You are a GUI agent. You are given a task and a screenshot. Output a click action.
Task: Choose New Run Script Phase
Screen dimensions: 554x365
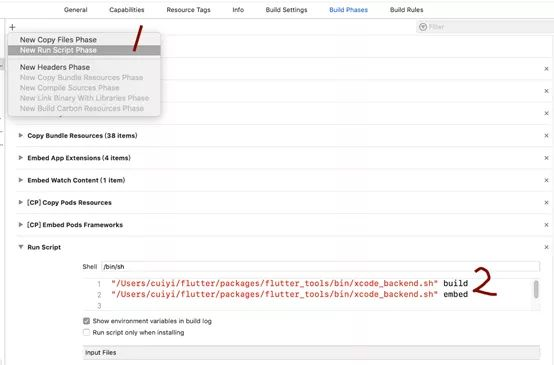coord(84,50)
